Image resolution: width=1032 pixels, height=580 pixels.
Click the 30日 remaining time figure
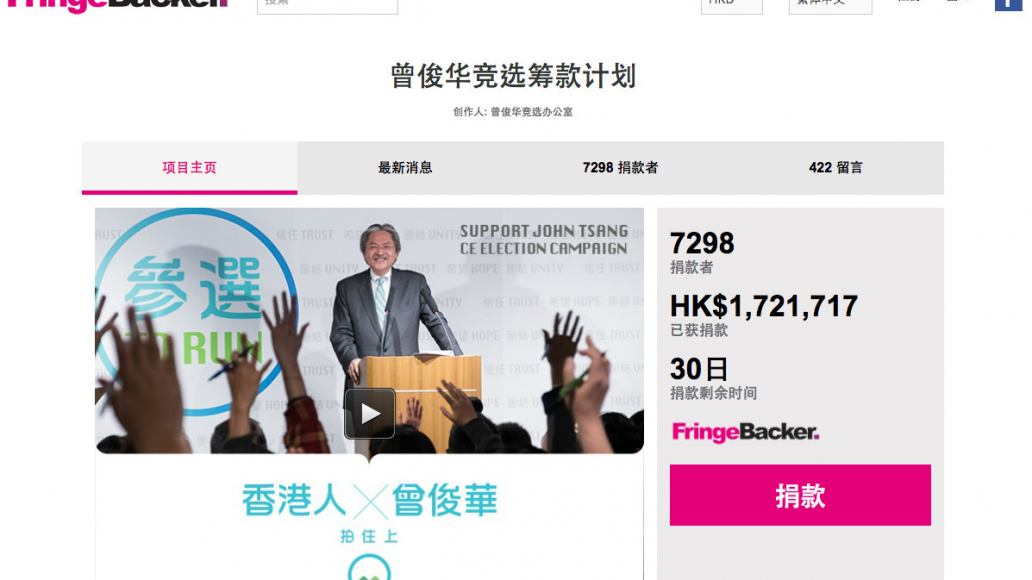[x=699, y=369]
